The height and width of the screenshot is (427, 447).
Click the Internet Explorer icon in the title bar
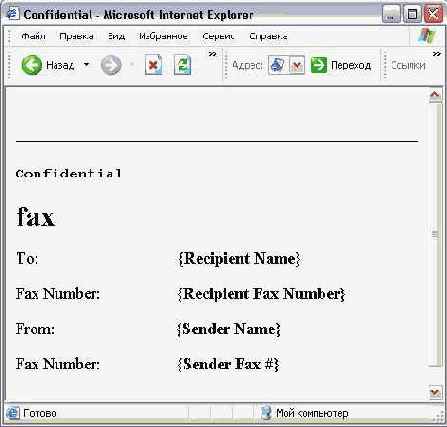point(12,14)
